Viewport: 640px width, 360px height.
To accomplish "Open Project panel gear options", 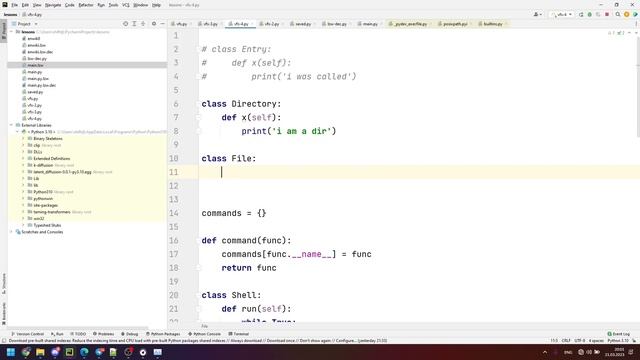I will click(154, 24).
